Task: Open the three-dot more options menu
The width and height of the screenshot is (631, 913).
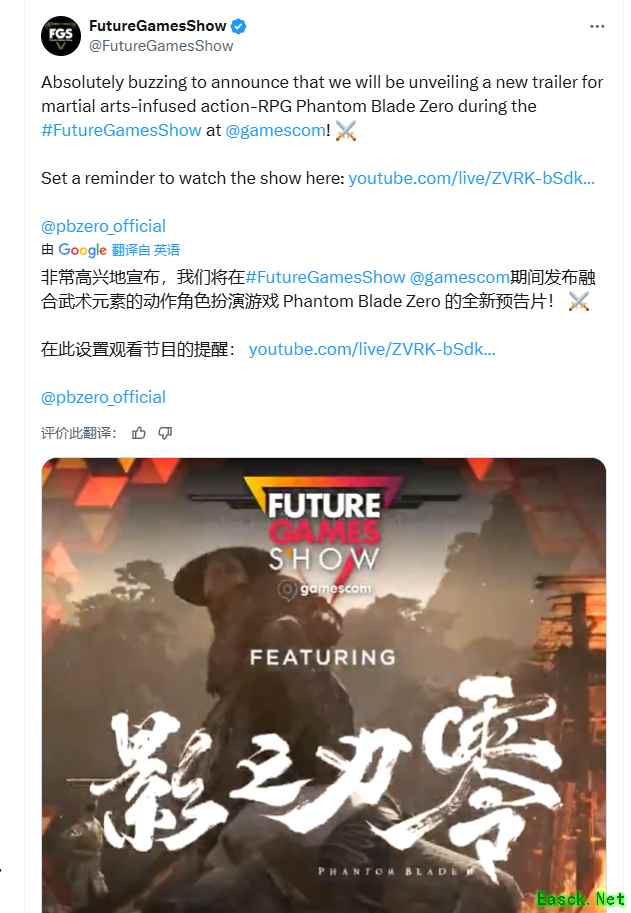Action: tap(597, 27)
